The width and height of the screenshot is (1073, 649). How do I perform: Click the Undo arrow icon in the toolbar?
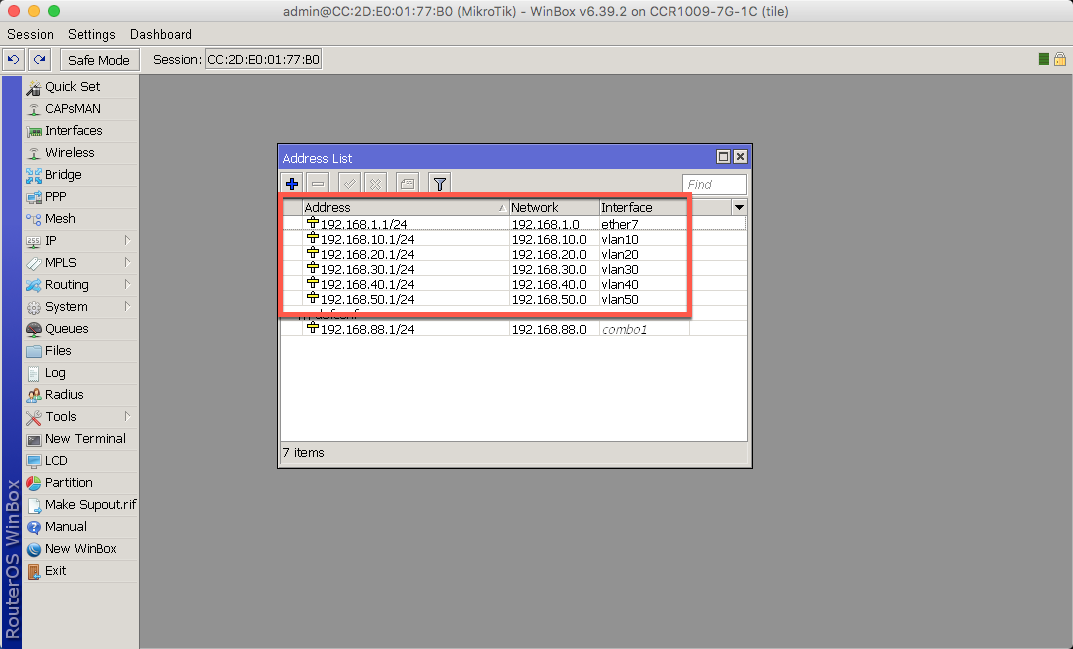pyautogui.click(x=13, y=60)
